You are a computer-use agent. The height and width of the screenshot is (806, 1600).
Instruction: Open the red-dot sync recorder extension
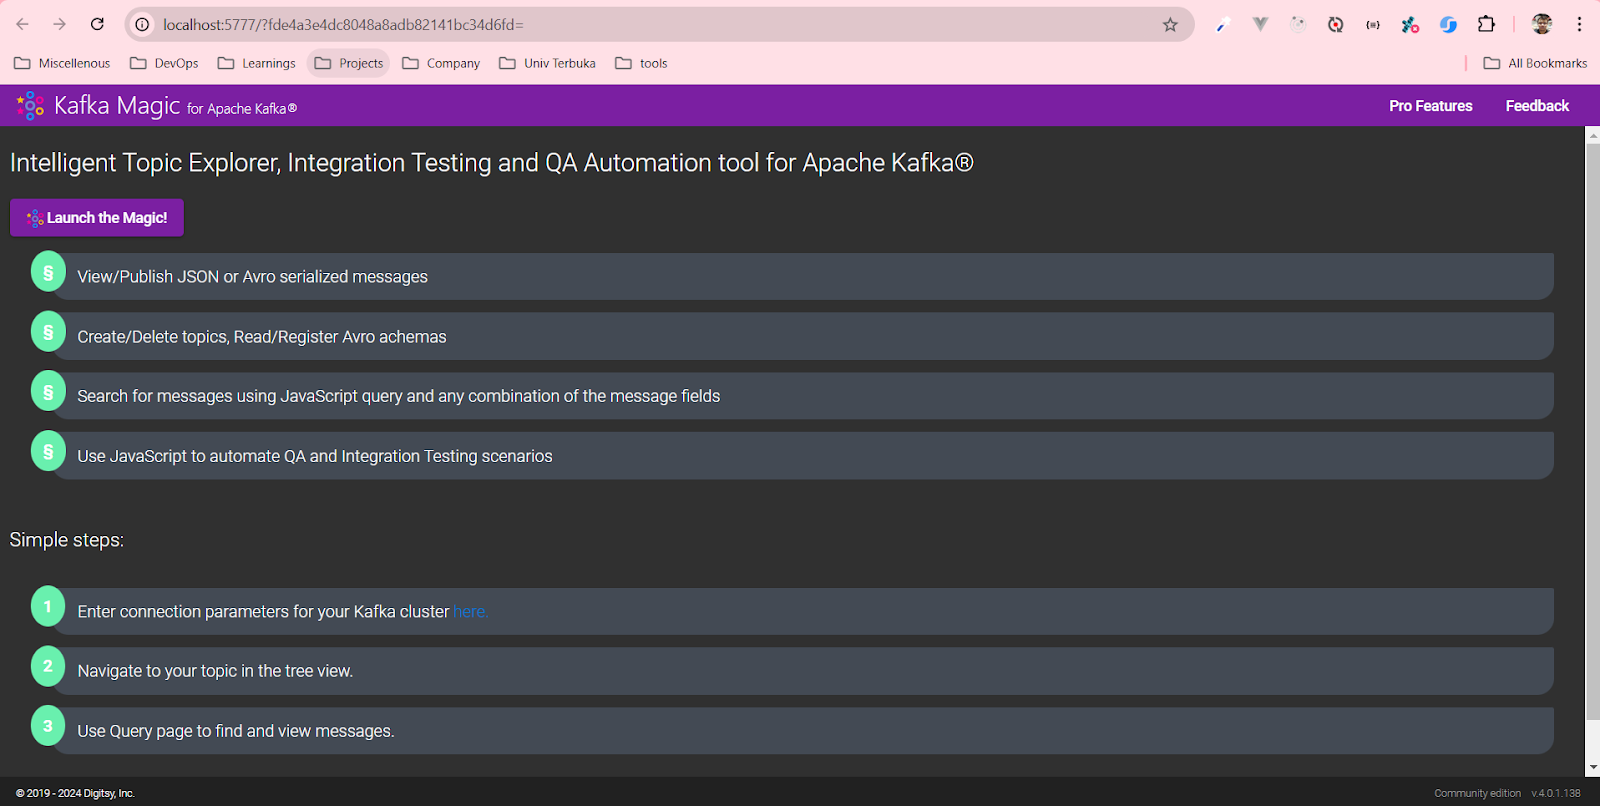1335,24
